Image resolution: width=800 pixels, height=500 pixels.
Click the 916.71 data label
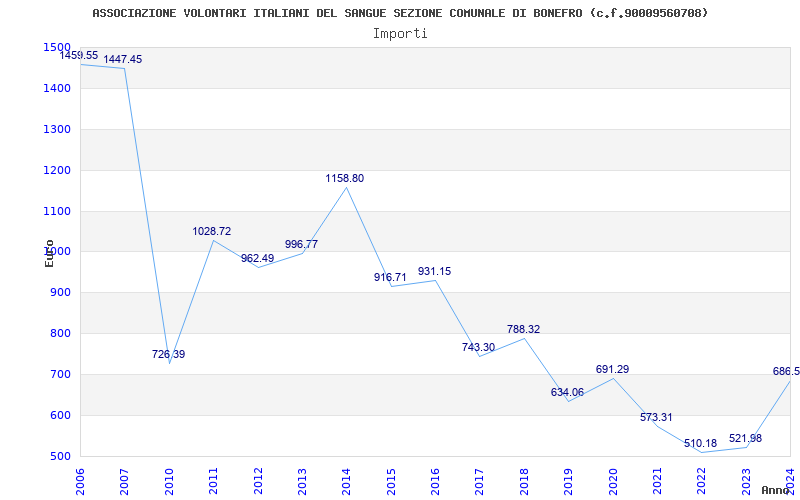click(x=390, y=278)
